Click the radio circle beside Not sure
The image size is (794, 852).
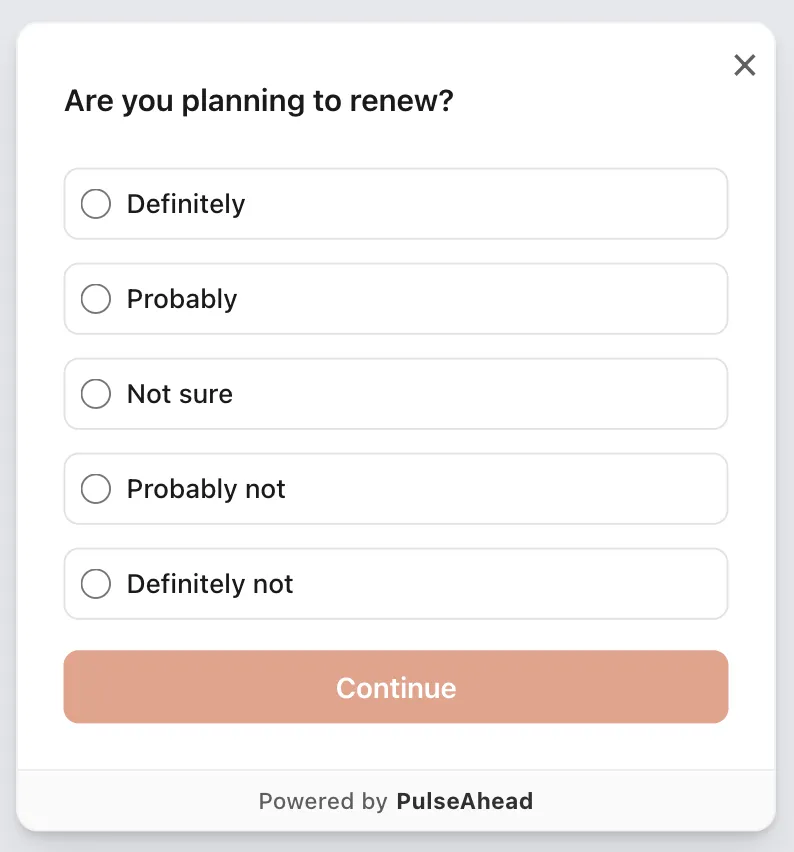(x=96, y=393)
